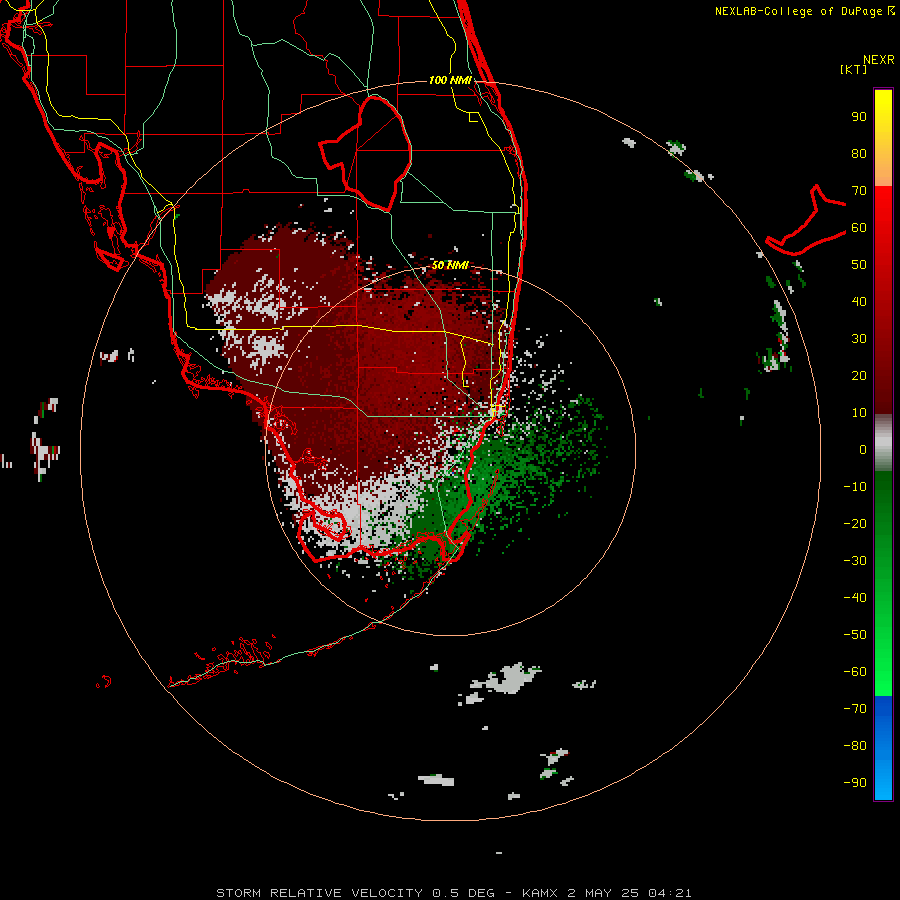Click the 80 value on the velocity scale
Image resolution: width=900 pixels, height=900 pixels.
[859, 153]
